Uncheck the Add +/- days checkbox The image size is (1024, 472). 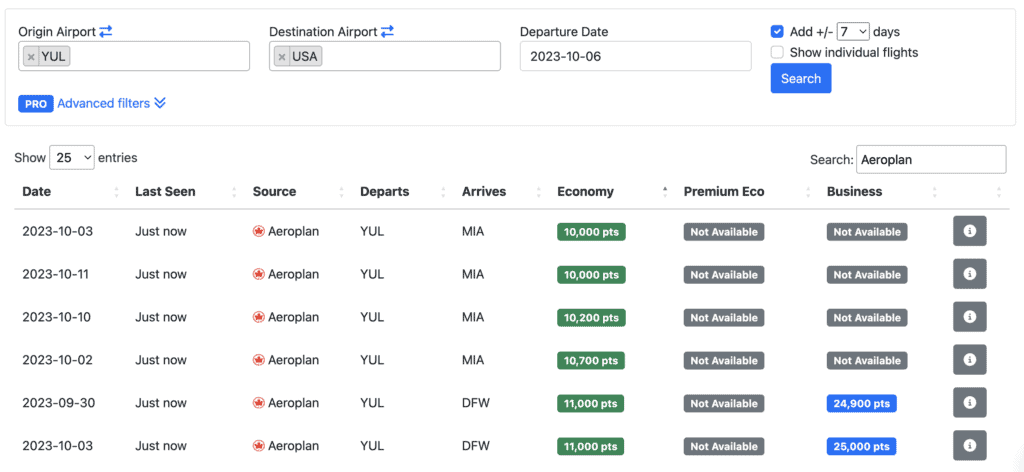(x=777, y=31)
